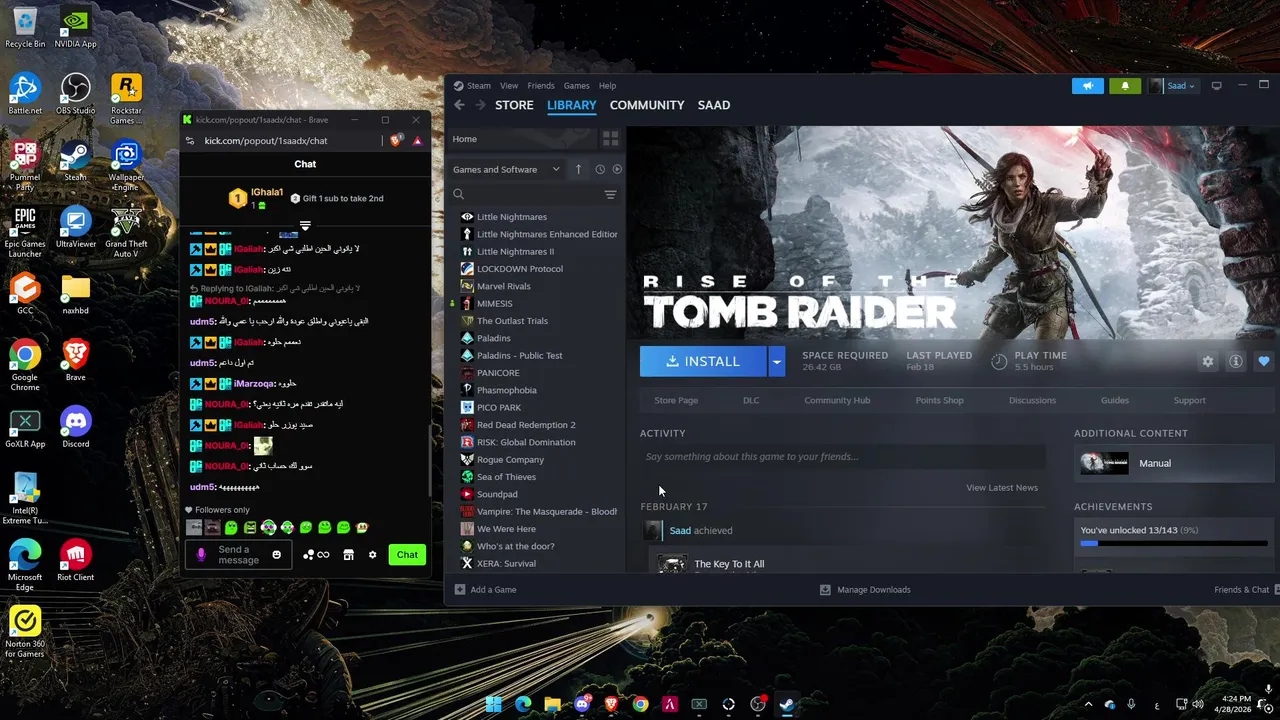Image resolution: width=1280 pixels, height=720 pixels.
Task: Click Add a Game plus icon
Action: pyautogui.click(x=460, y=590)
